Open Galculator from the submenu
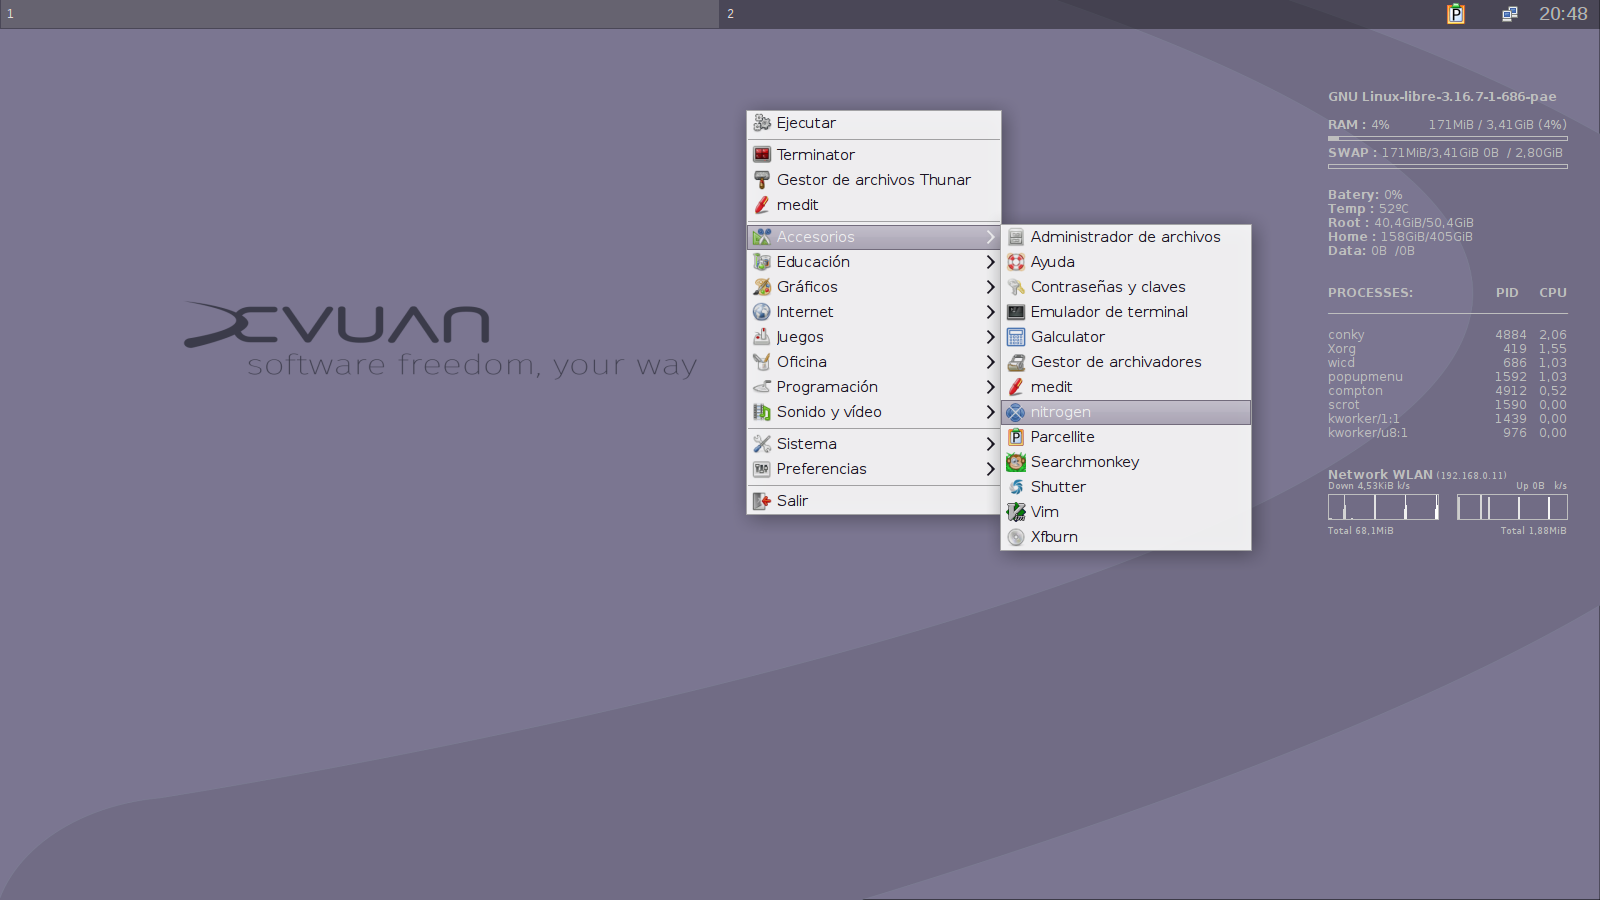The height and width of the screenshot is (900, 1600). 1126,337
